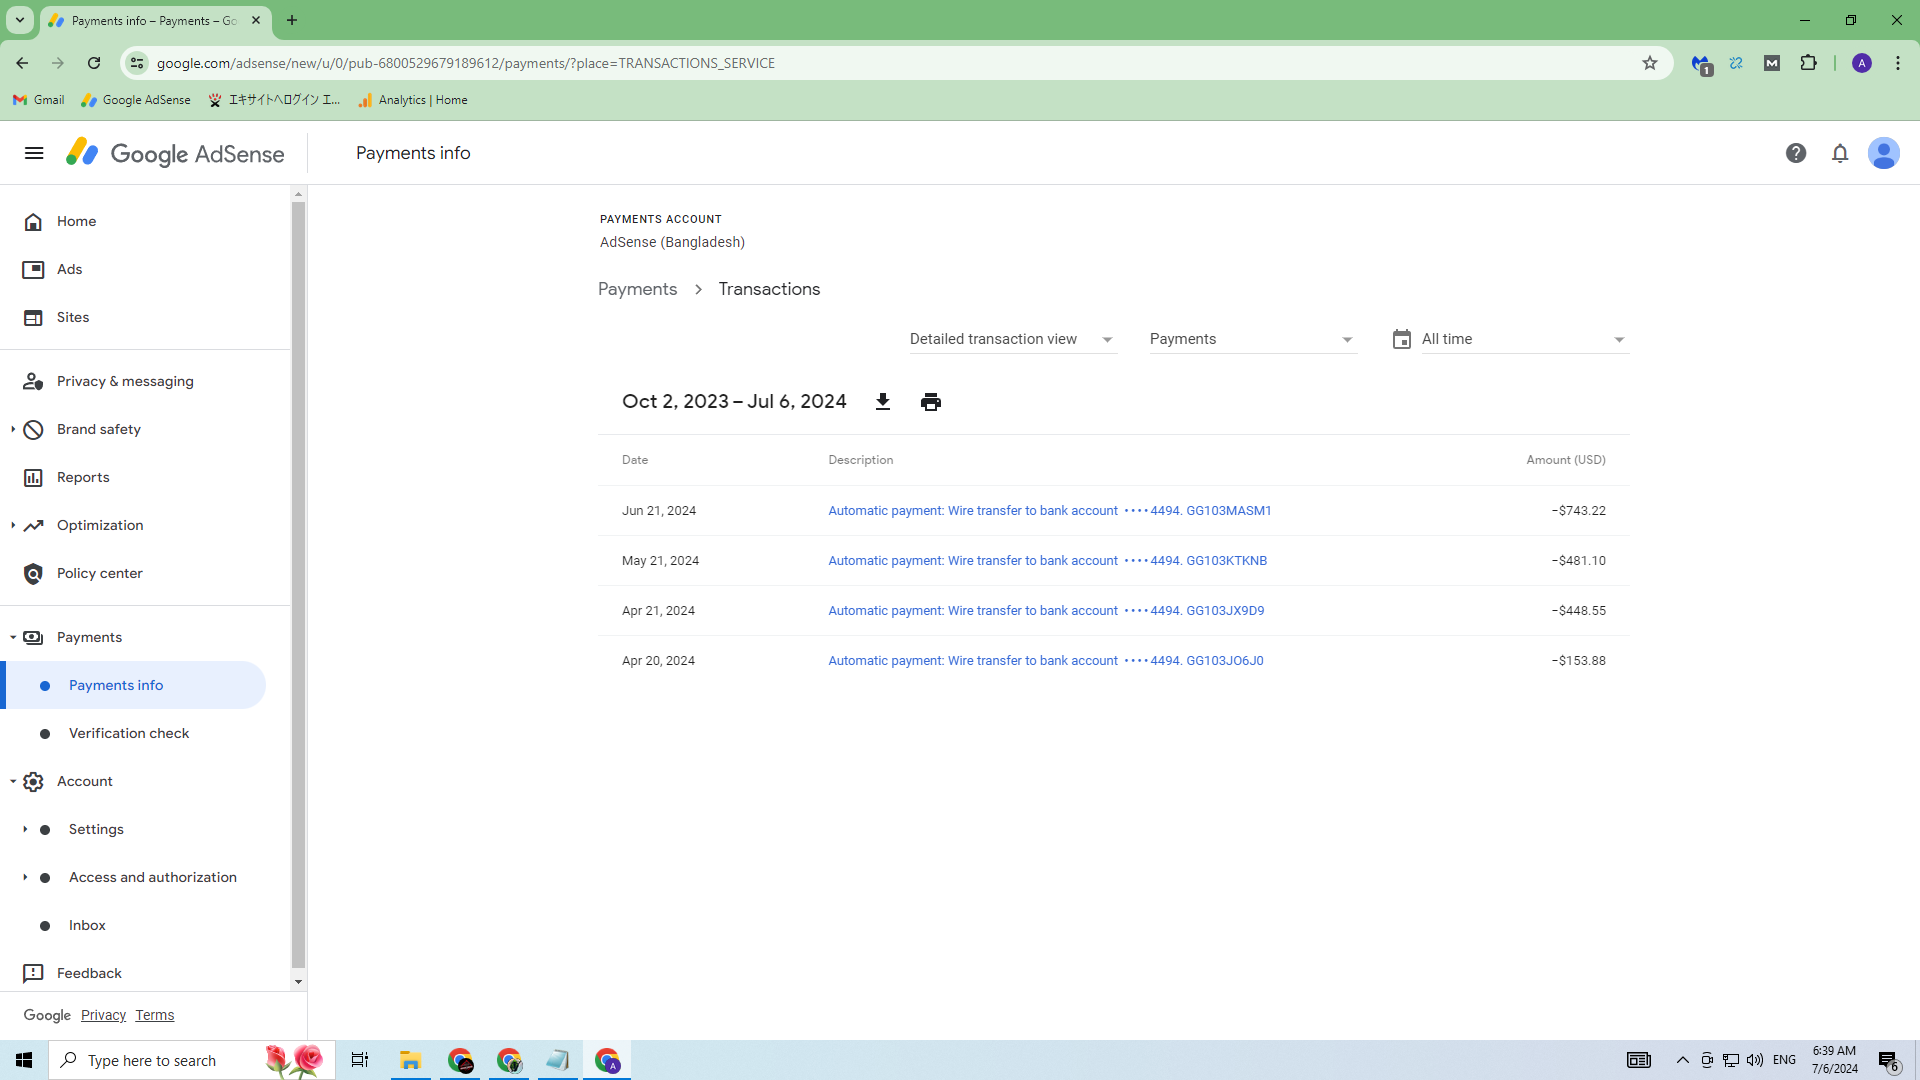Open the notifications bell
Image resolution: width=1920 pixels, height=1080 pixels.
coord(1840,153)
